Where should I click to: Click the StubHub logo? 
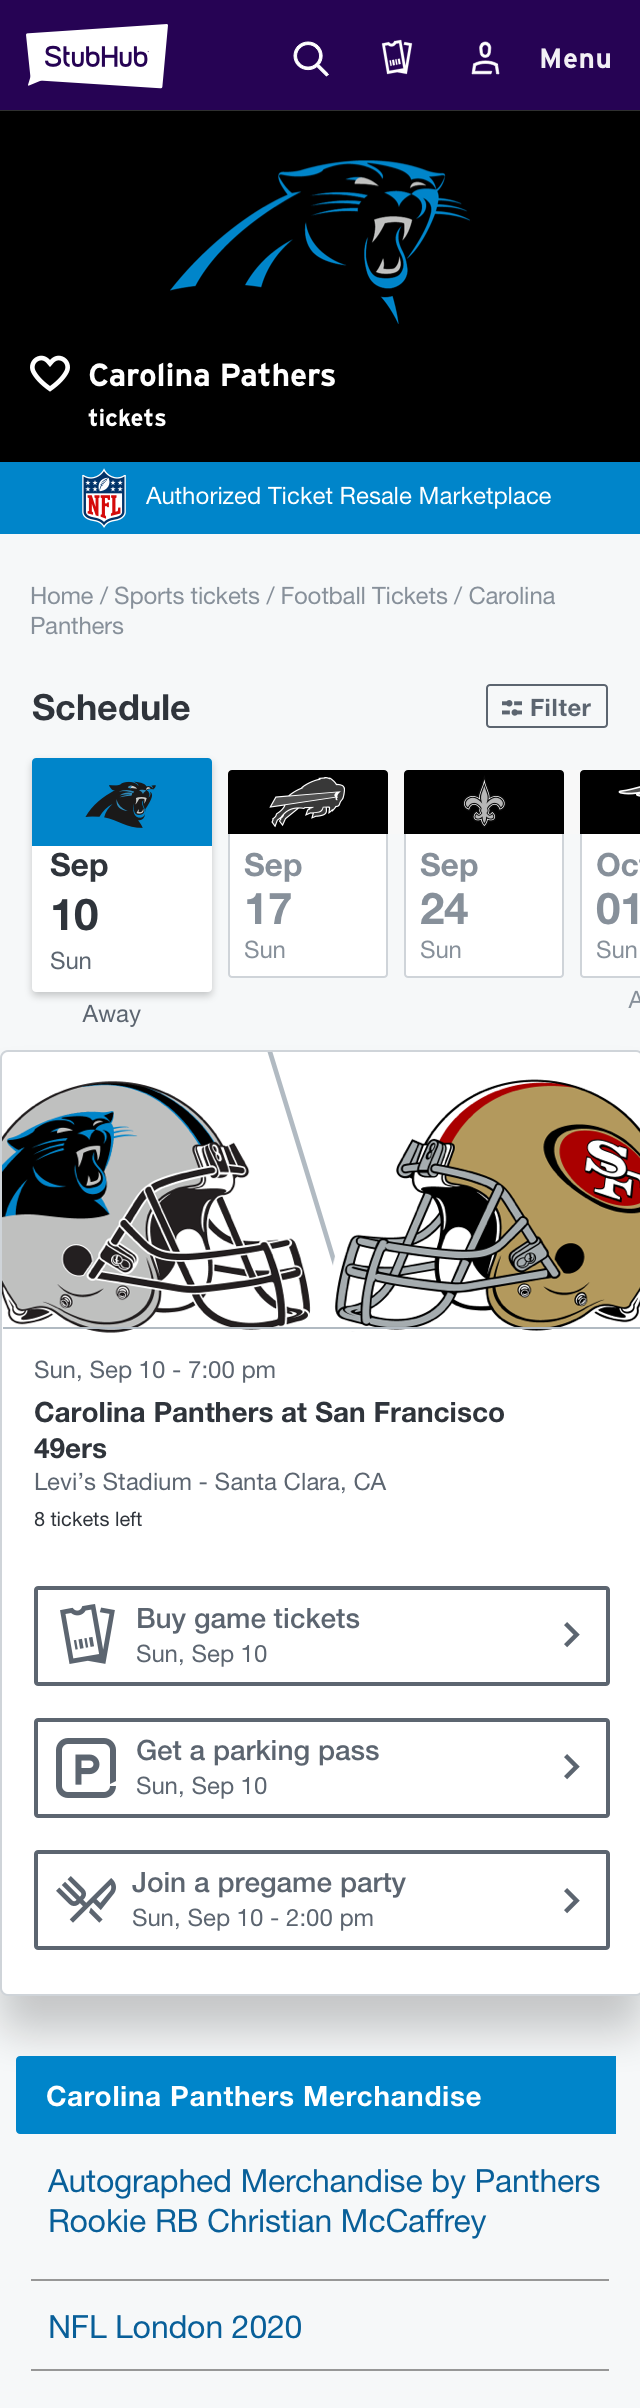pos(97,56)
